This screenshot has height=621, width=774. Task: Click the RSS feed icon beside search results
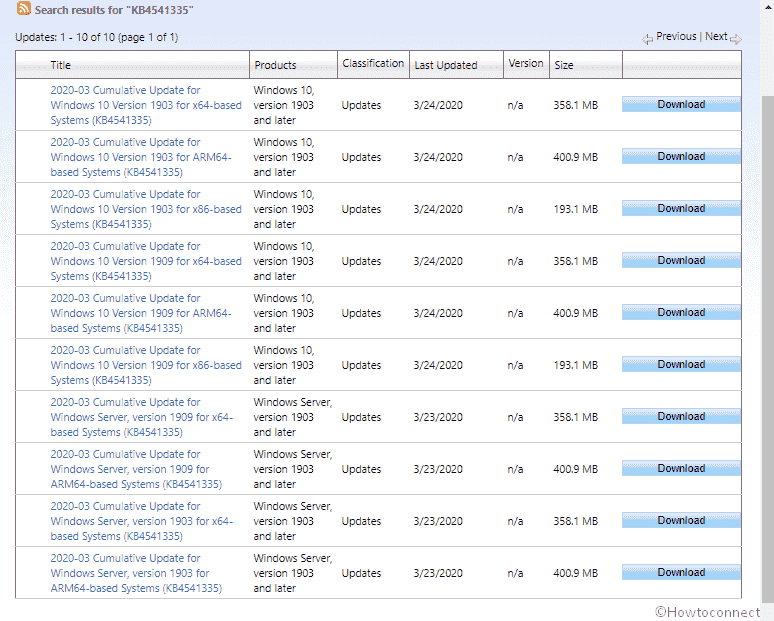point(24,8)
